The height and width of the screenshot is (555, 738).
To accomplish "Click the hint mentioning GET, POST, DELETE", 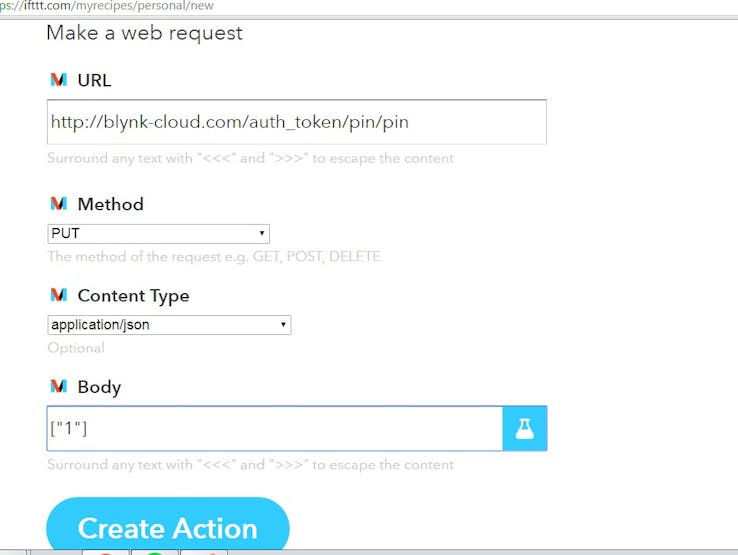I will tap(215, 257).
